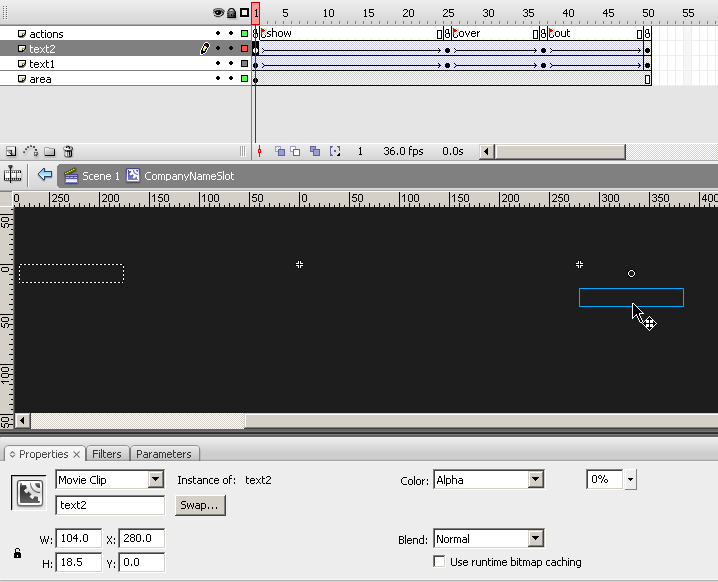Insert a new layer folder
Viewport: 718px width, 582px height.
click(x=49, y=151)
